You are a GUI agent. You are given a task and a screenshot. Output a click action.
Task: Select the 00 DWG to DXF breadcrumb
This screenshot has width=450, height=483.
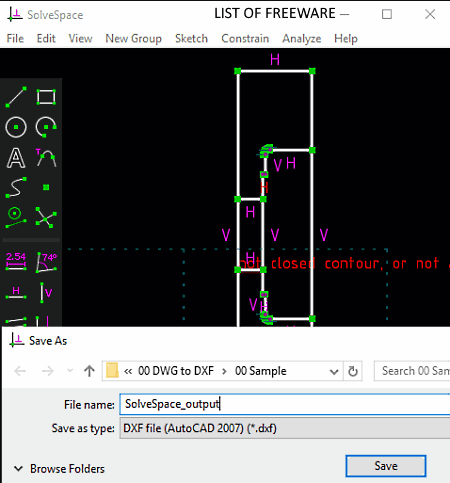(176, 371)
